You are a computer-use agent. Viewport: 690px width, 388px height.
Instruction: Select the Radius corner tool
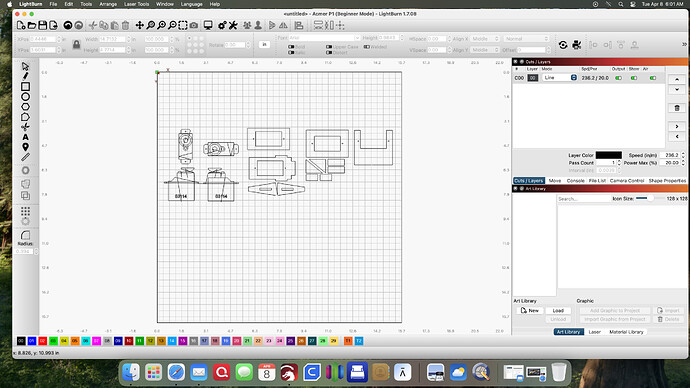pyautogui.click(x=25, y=235)
